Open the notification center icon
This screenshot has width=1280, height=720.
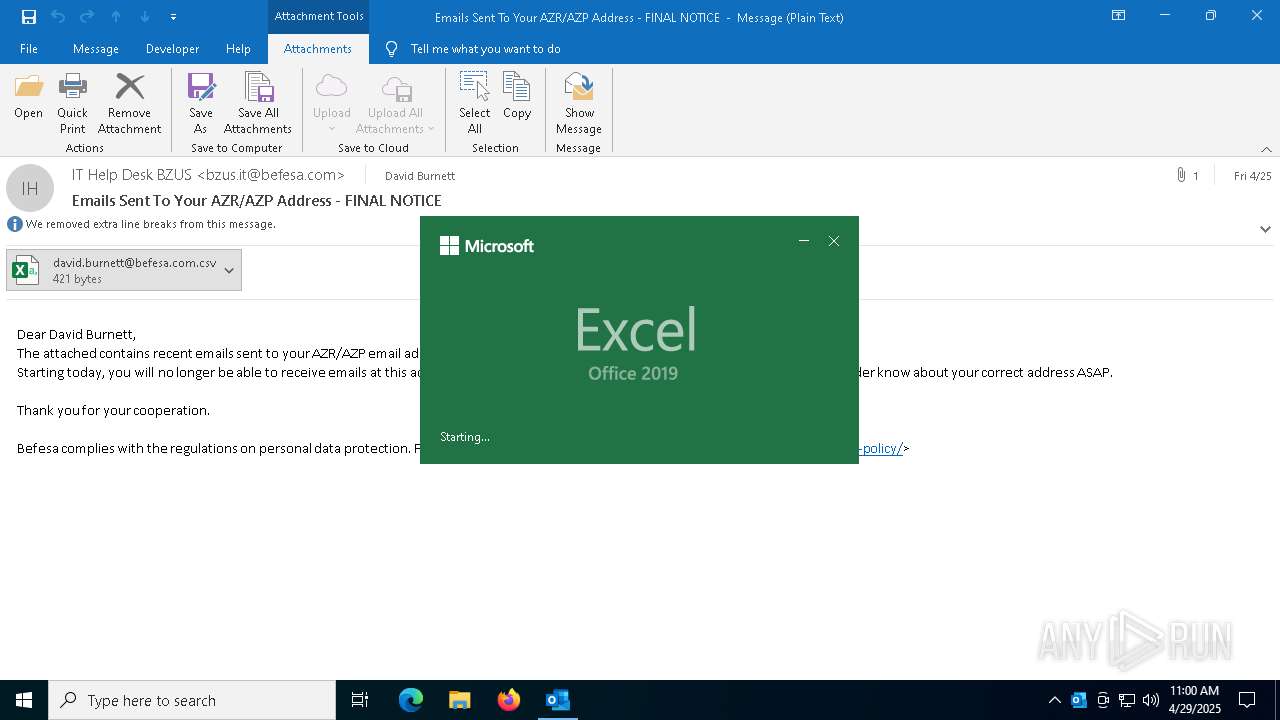pos(1247,700)
